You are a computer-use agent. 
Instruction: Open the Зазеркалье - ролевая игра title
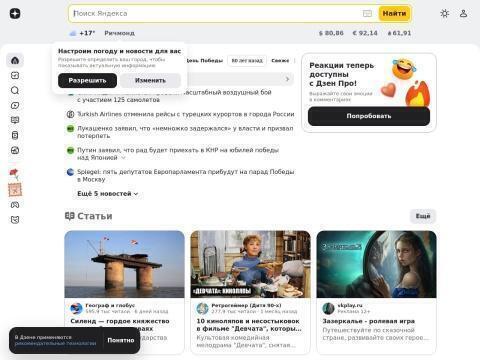[369, 321]
